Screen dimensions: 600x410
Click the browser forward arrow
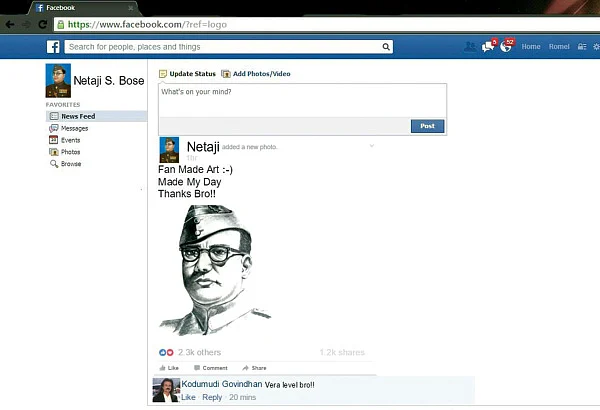coord(26,25)
